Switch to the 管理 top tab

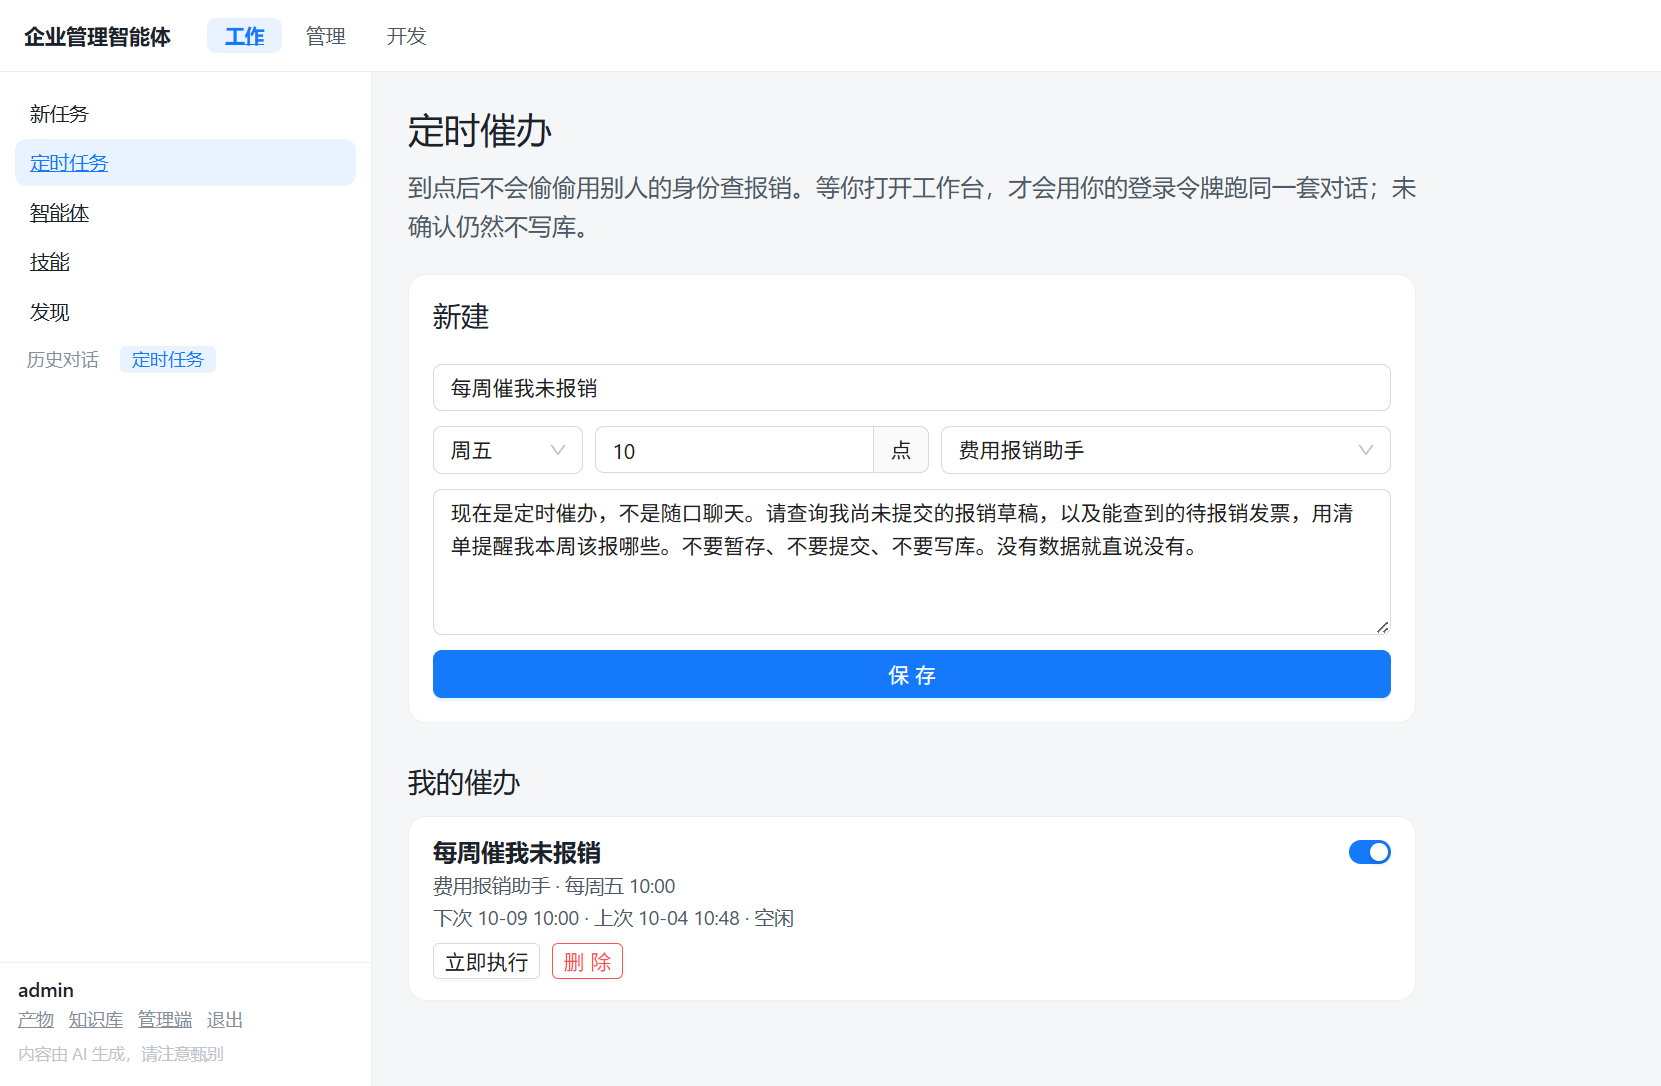325,36
